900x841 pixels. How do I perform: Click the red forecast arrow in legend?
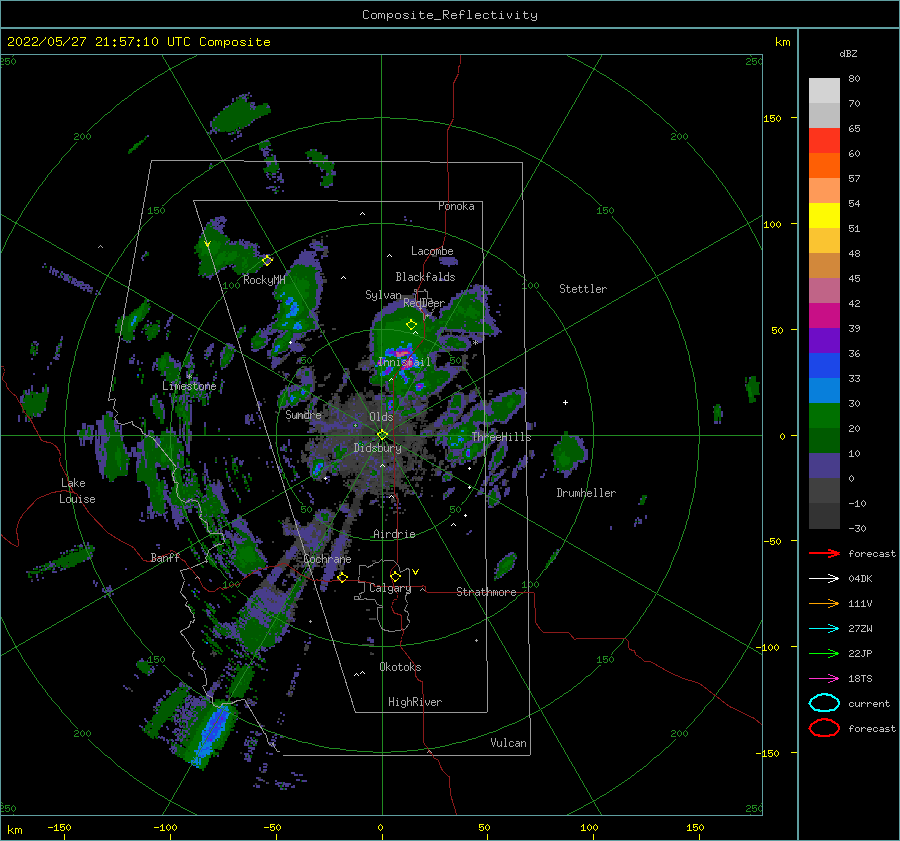click(x=824, y=553)
